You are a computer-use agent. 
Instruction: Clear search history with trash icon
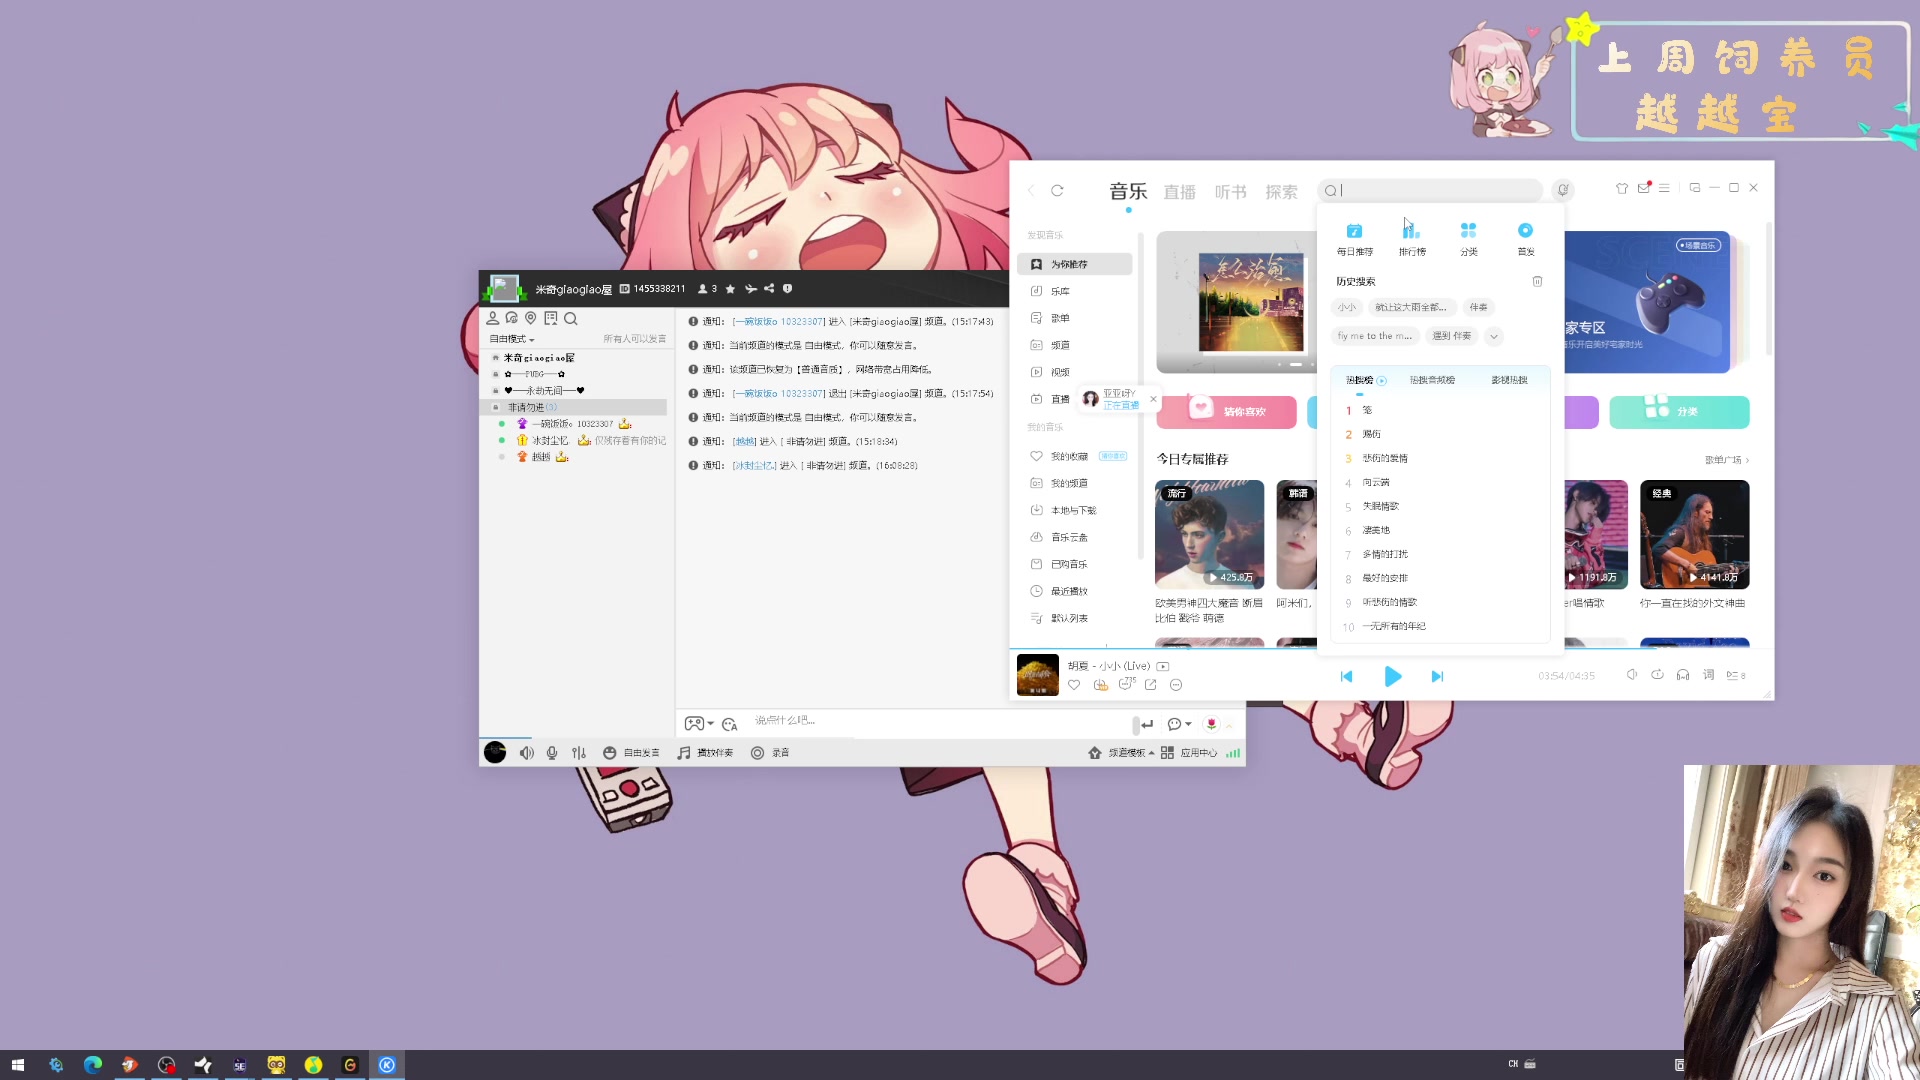[1537, 281]
